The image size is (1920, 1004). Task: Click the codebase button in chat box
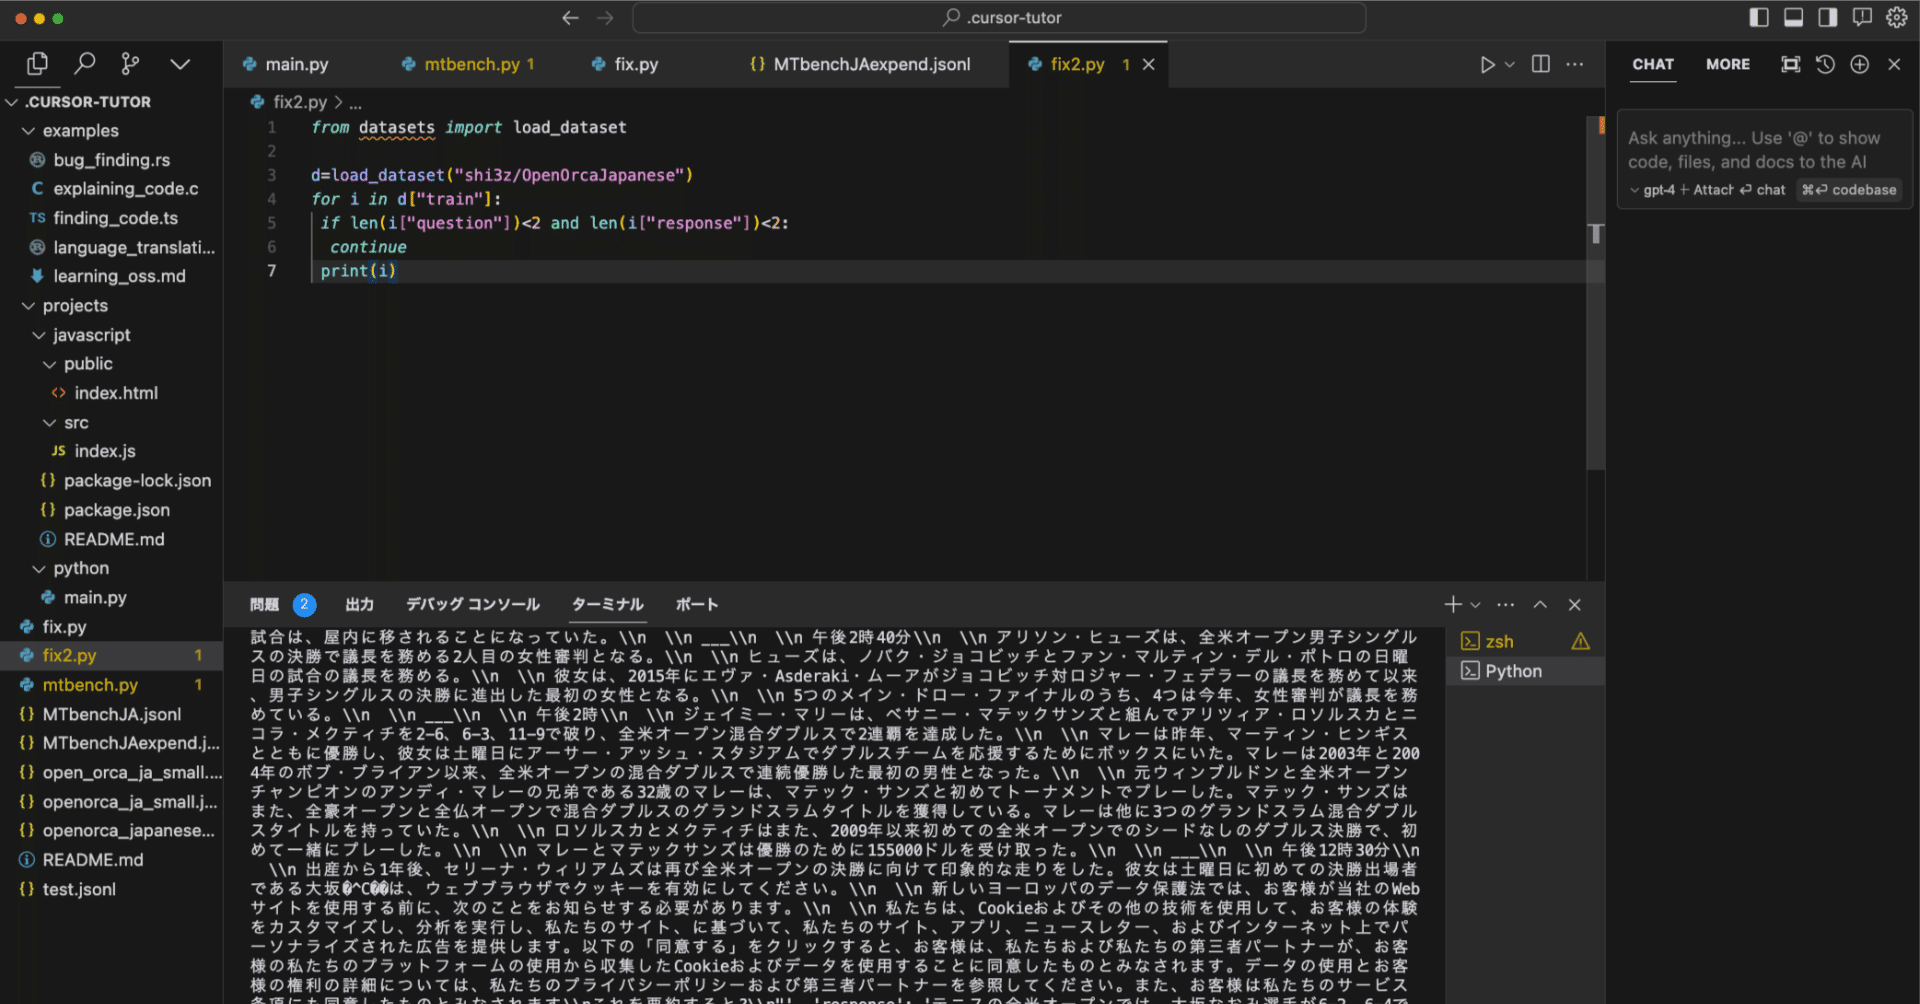tap(1849, 190)
